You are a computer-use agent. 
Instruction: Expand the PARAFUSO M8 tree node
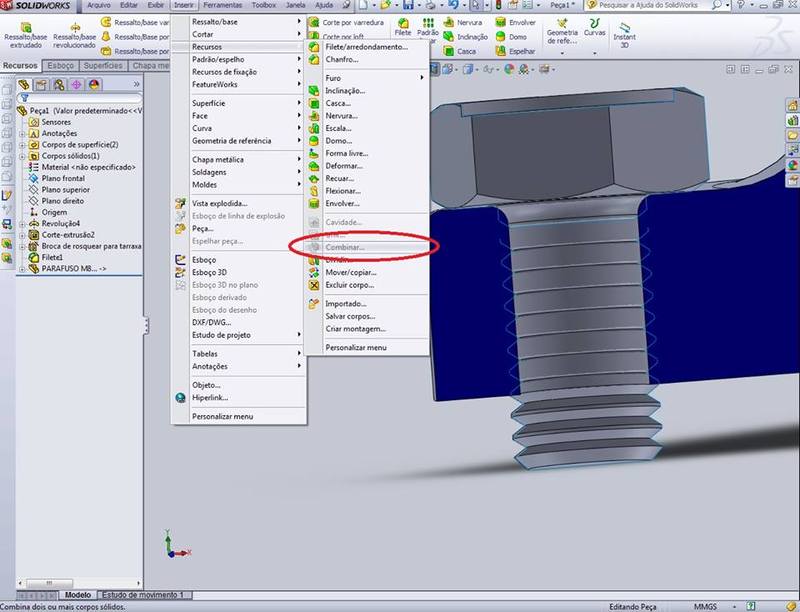[x=22, y=269]
